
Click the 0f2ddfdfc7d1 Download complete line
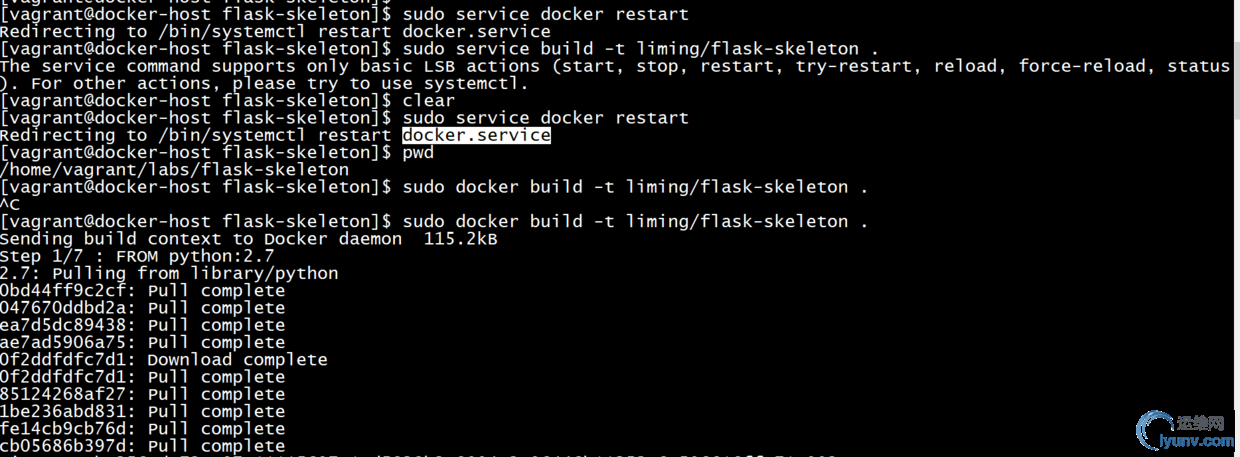(164, 360)
